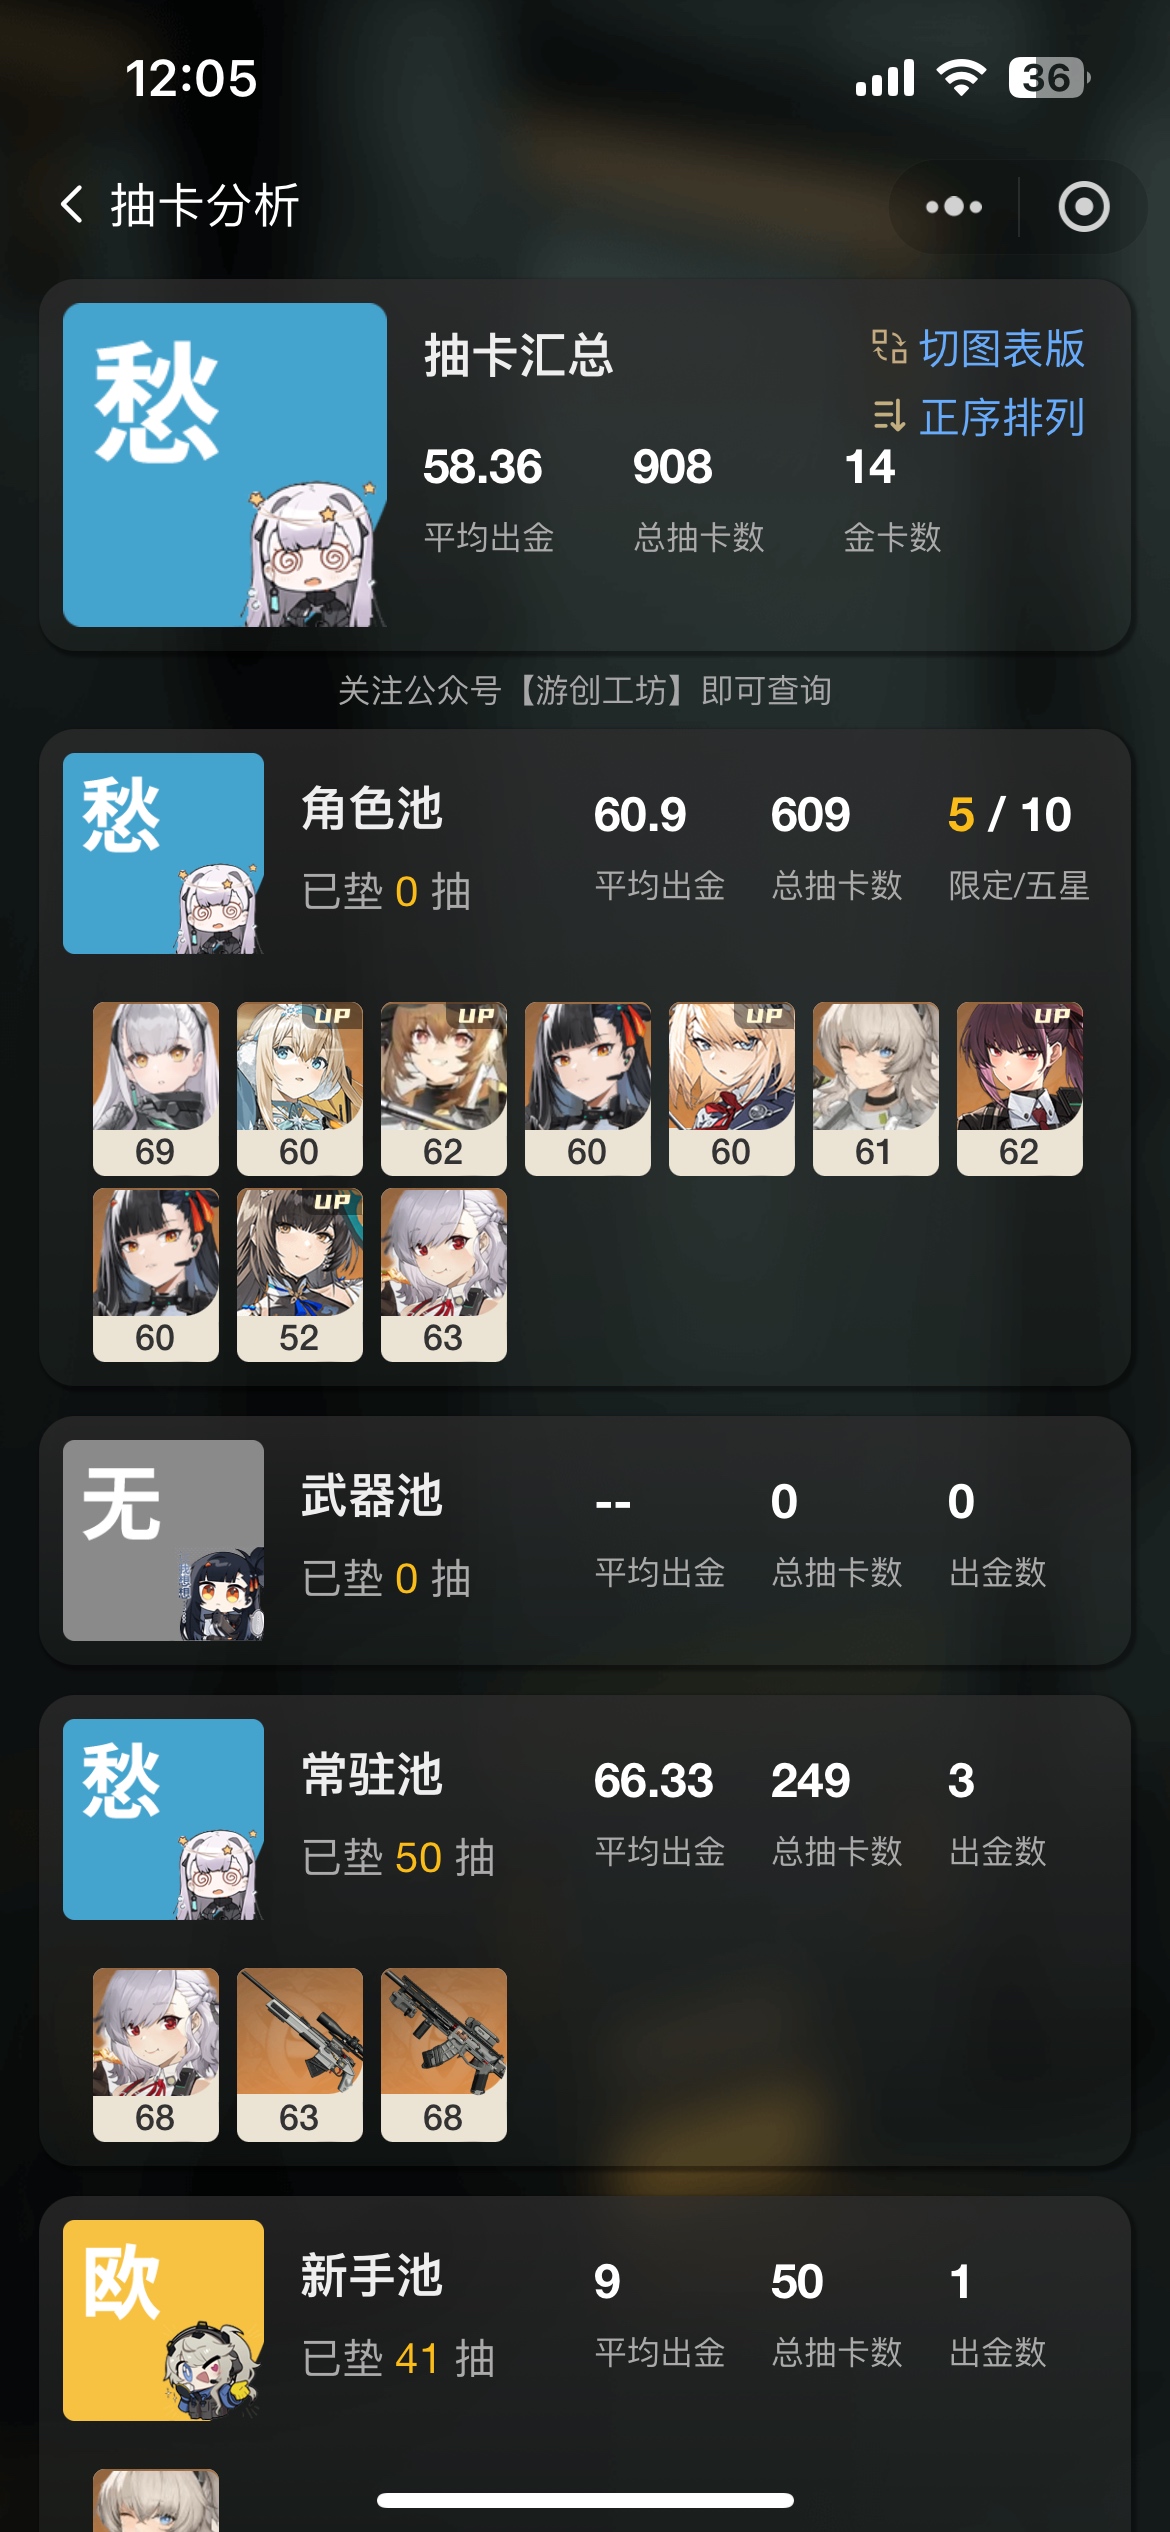Select the character card showing 61 pulls
Image resolution: width=1170 pixels, height=2532 pixels.
click(876, 1089)
